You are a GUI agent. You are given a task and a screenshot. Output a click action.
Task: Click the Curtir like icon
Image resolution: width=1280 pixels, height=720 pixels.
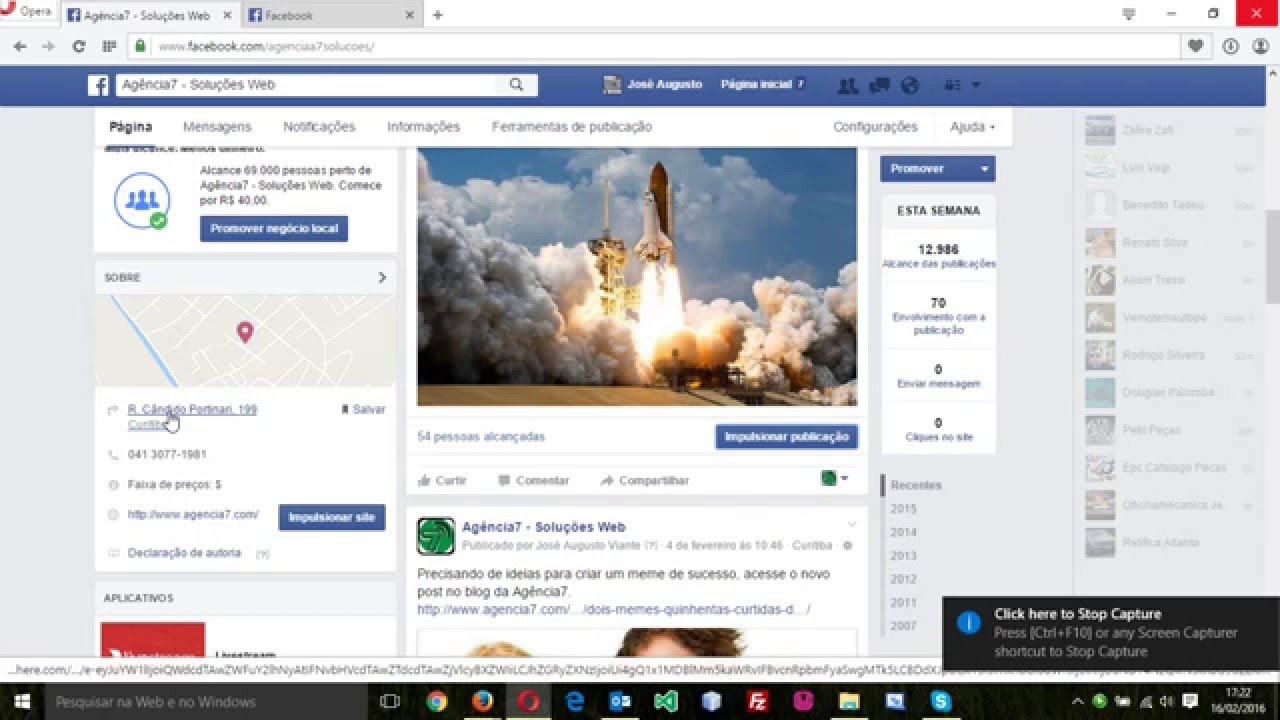pyautogui.click(x=424, y=480)
